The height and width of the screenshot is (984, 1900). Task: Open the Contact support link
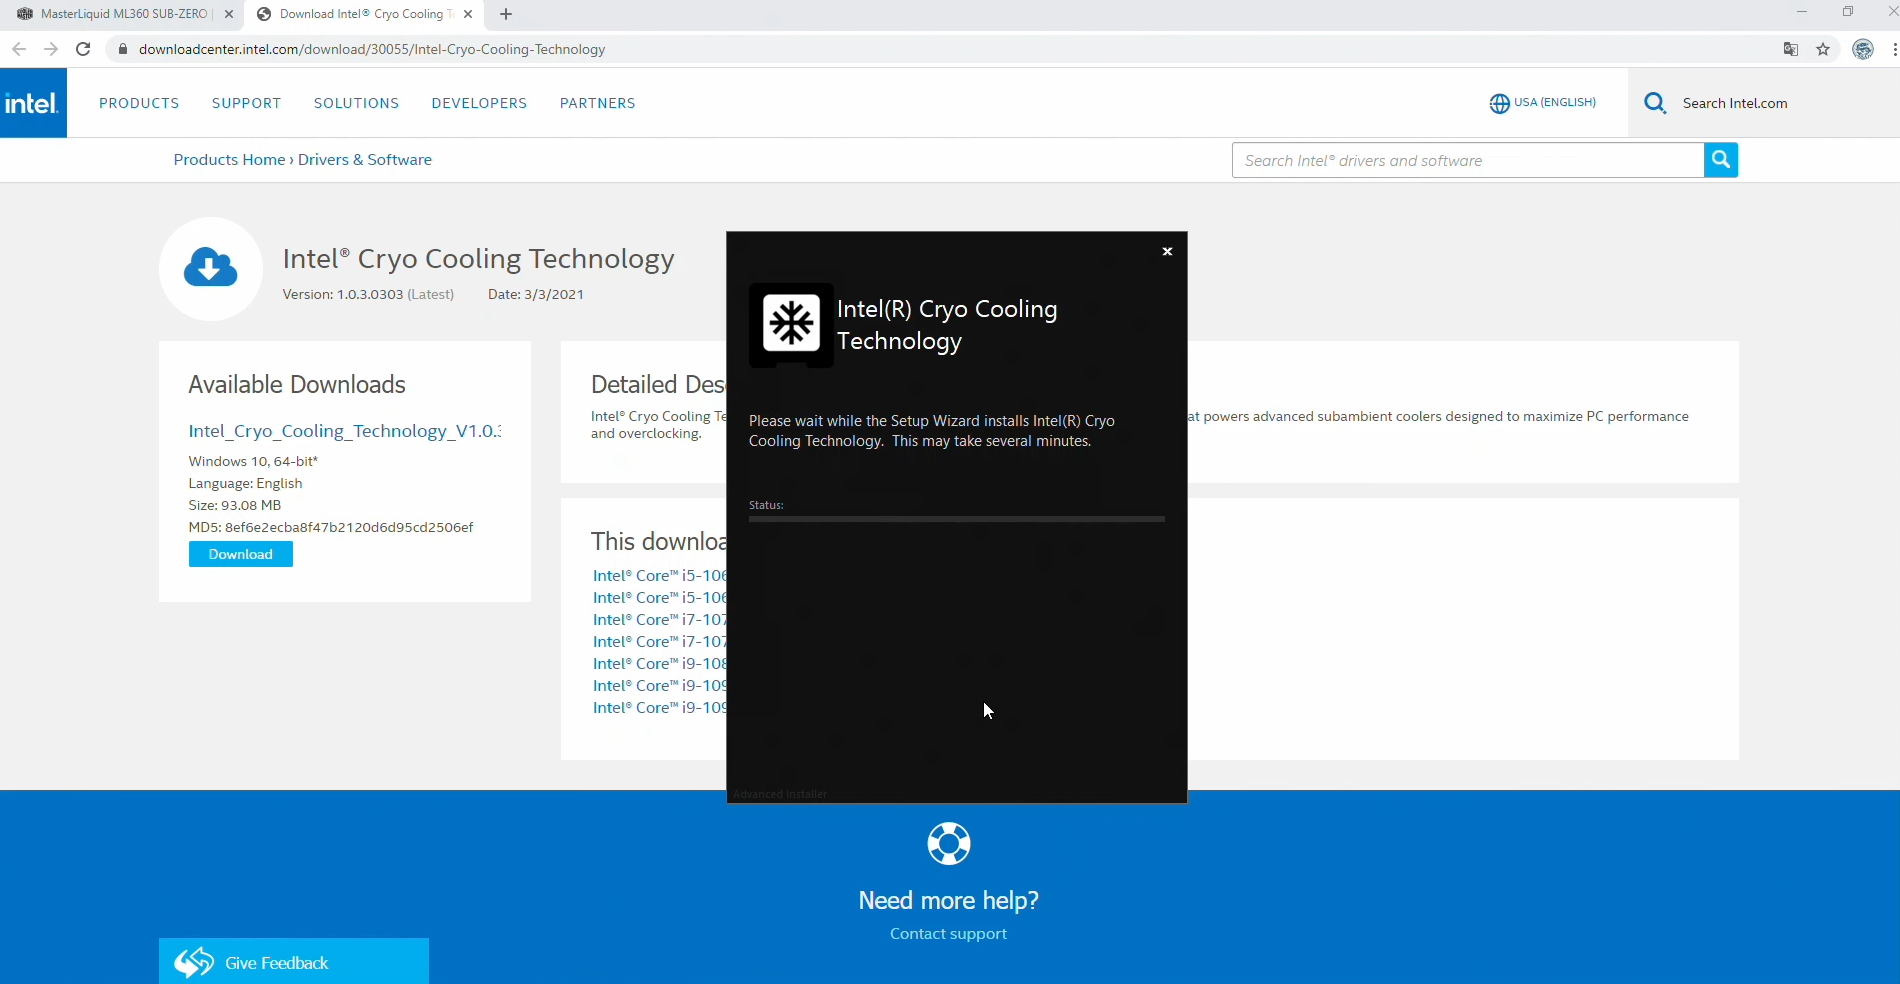point(948,934)
